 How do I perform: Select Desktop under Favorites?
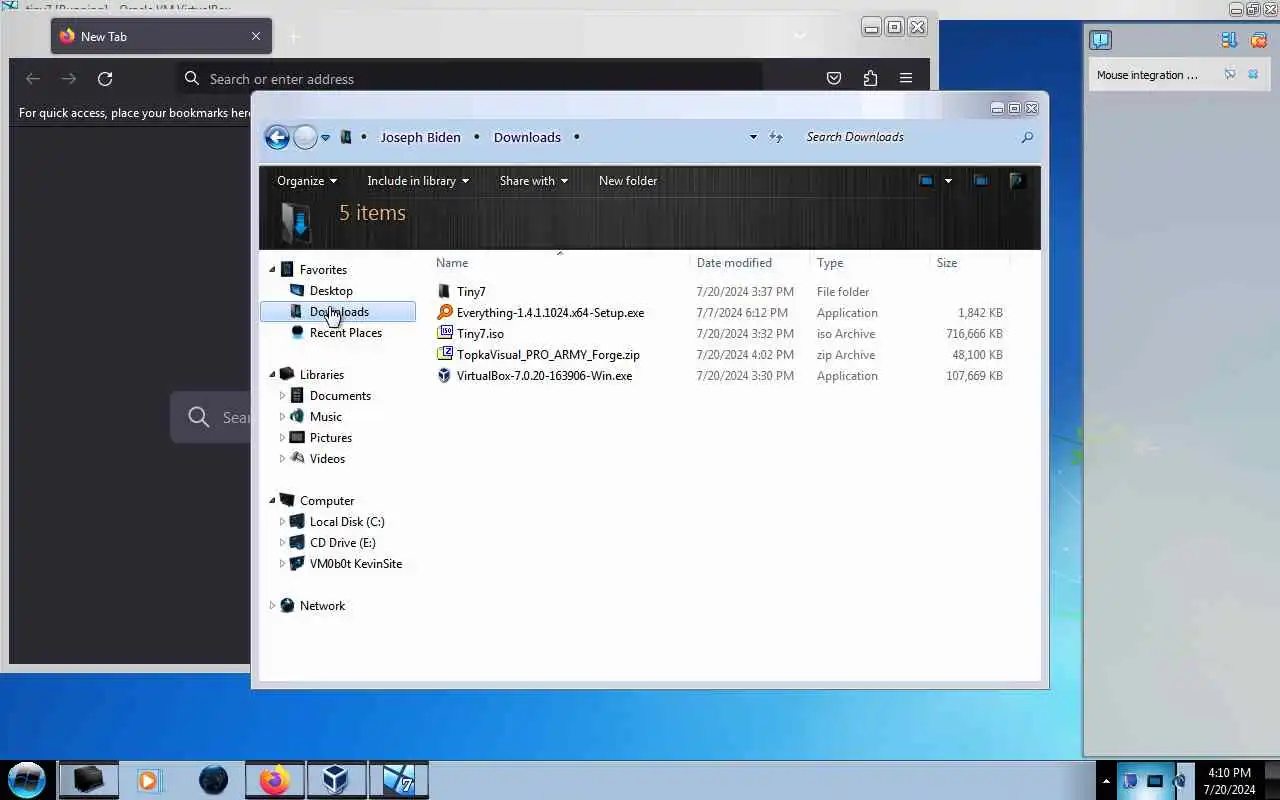coord(331,291)
